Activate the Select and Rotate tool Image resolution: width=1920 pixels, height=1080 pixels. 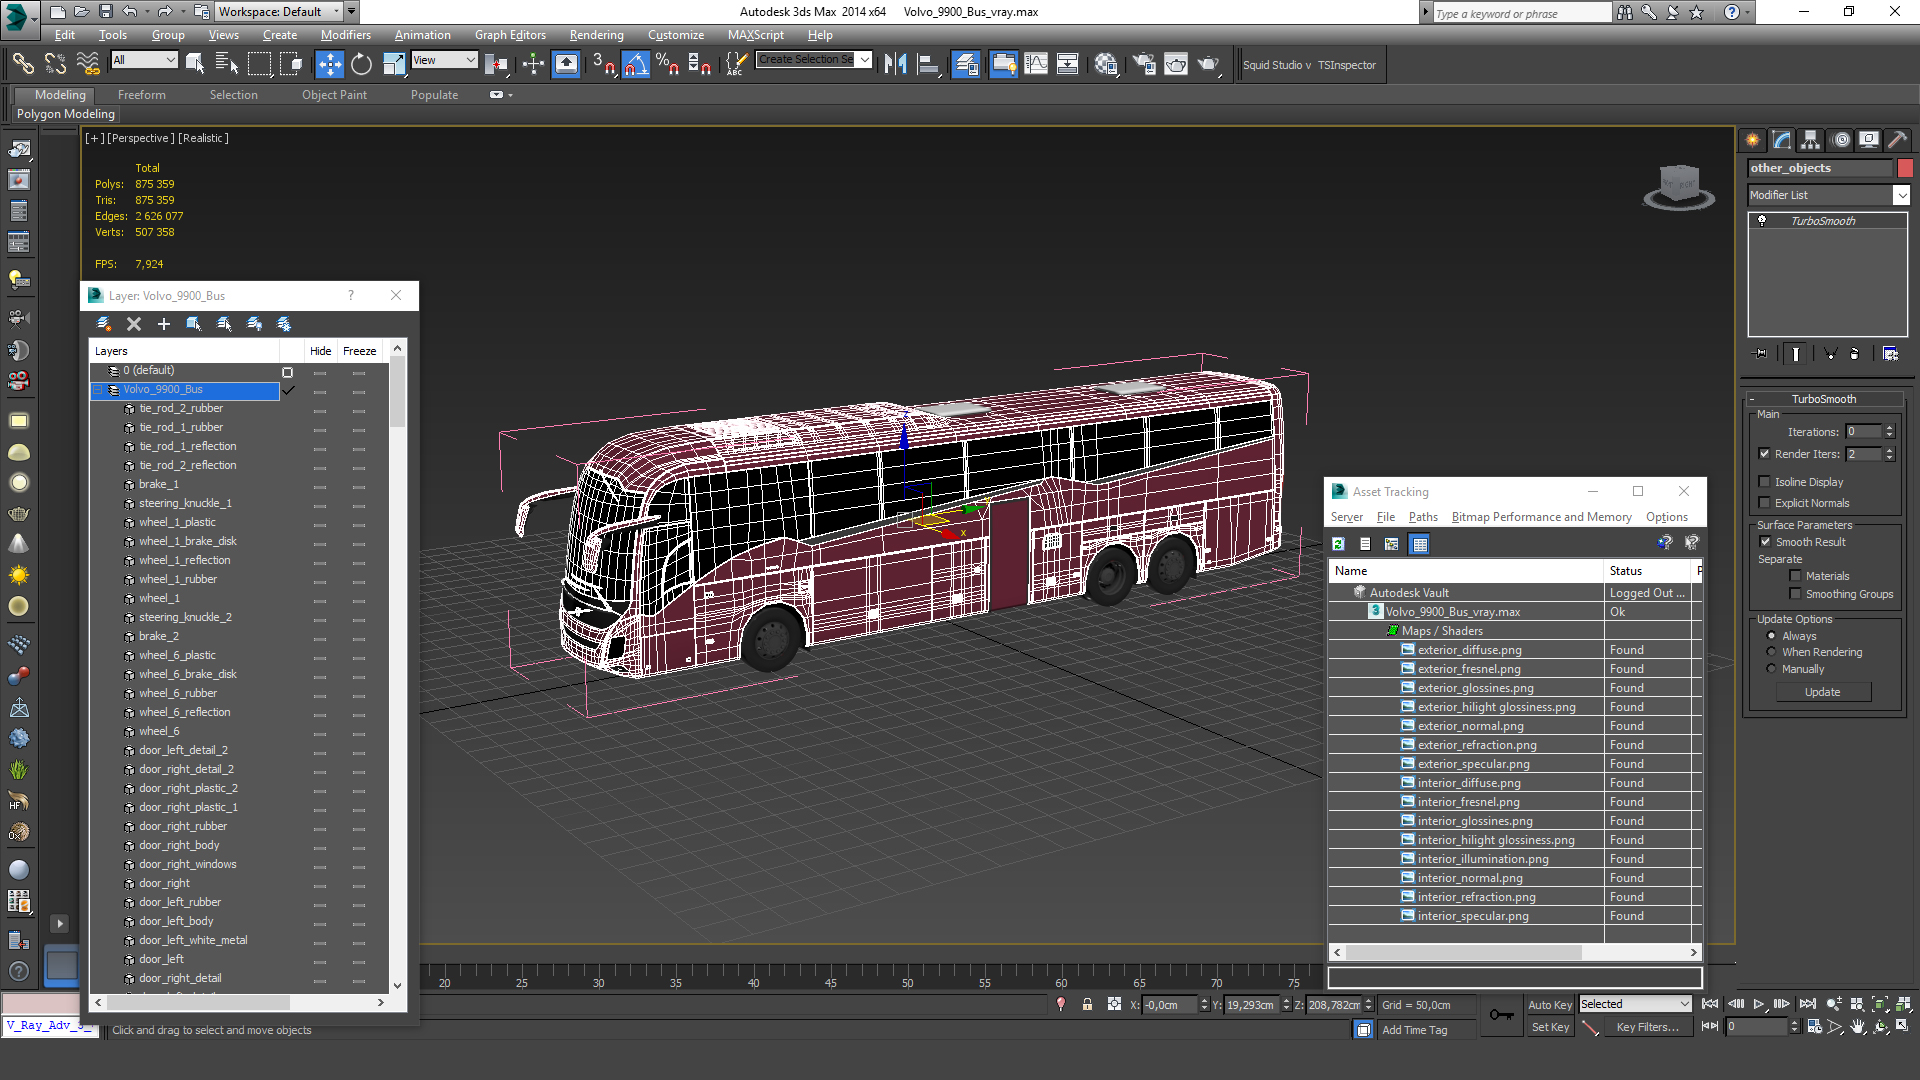point(361,65)
